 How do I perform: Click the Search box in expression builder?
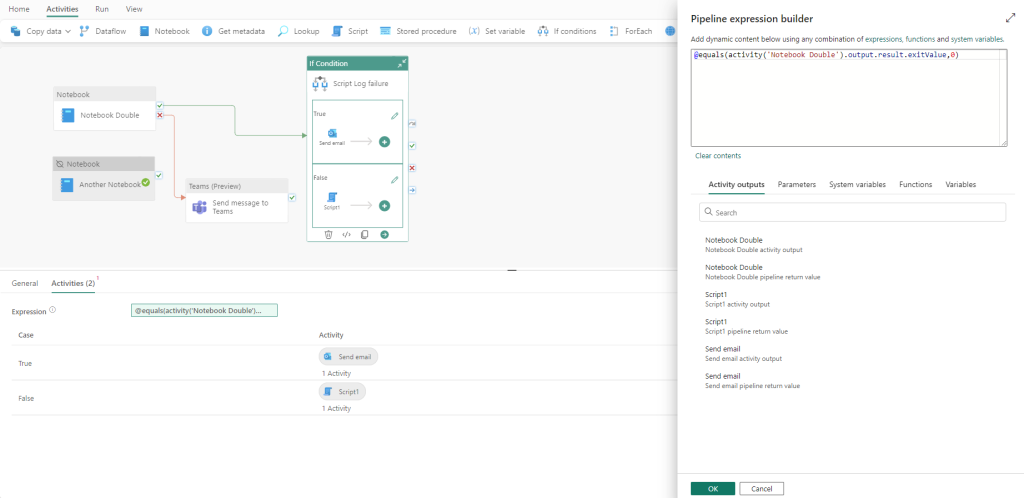pyautogui.click(x=852, y=212)
